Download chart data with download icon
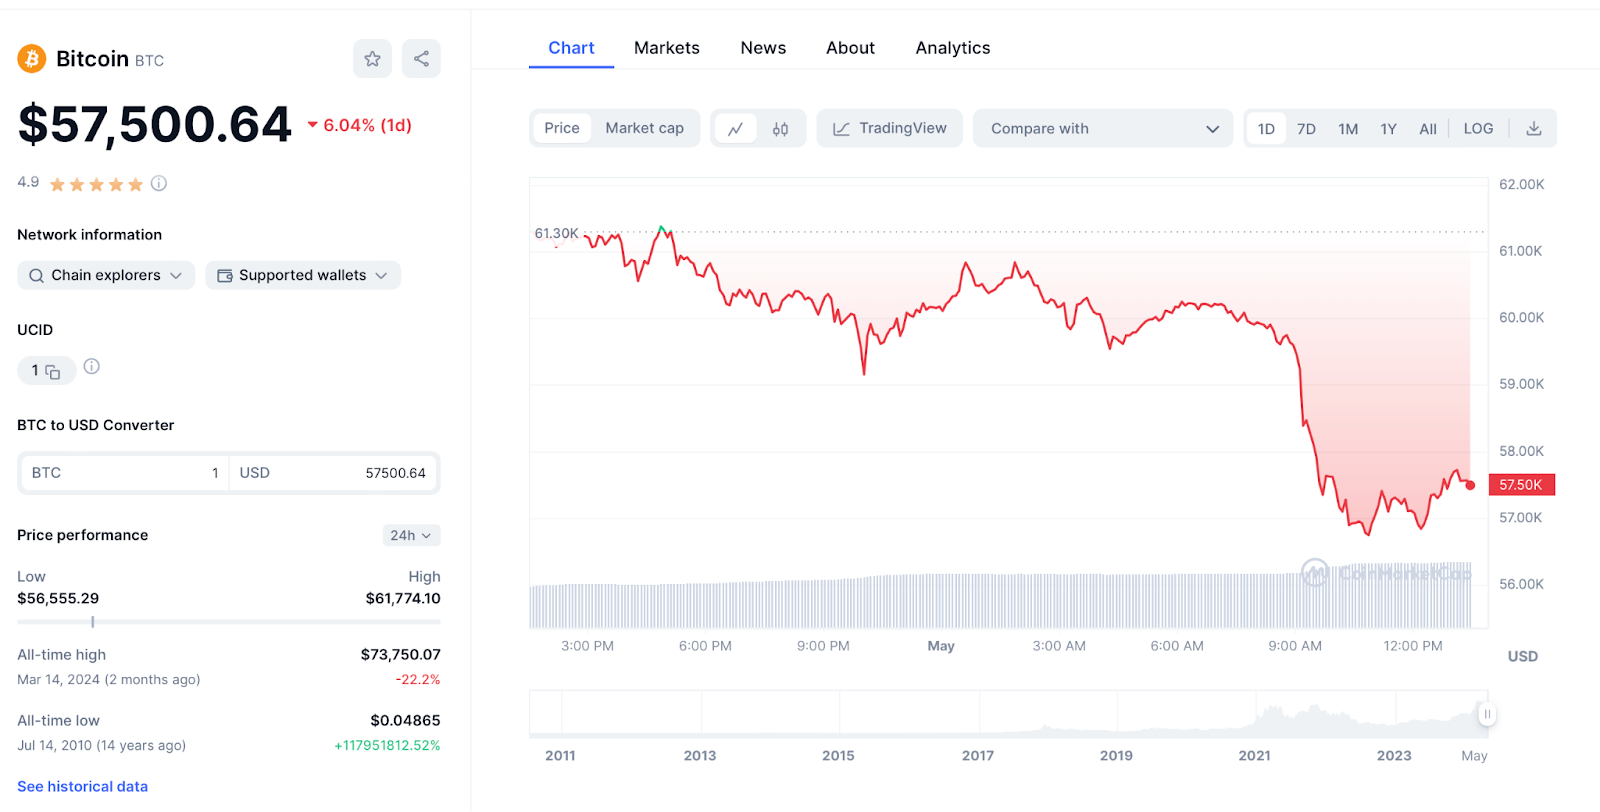 point(1534,129)
